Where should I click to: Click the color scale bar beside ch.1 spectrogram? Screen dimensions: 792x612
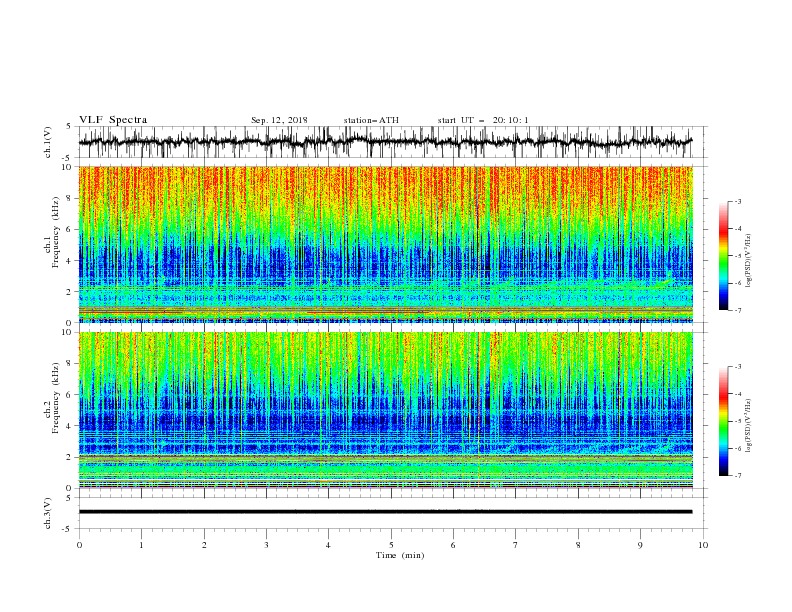click(724, 256)
